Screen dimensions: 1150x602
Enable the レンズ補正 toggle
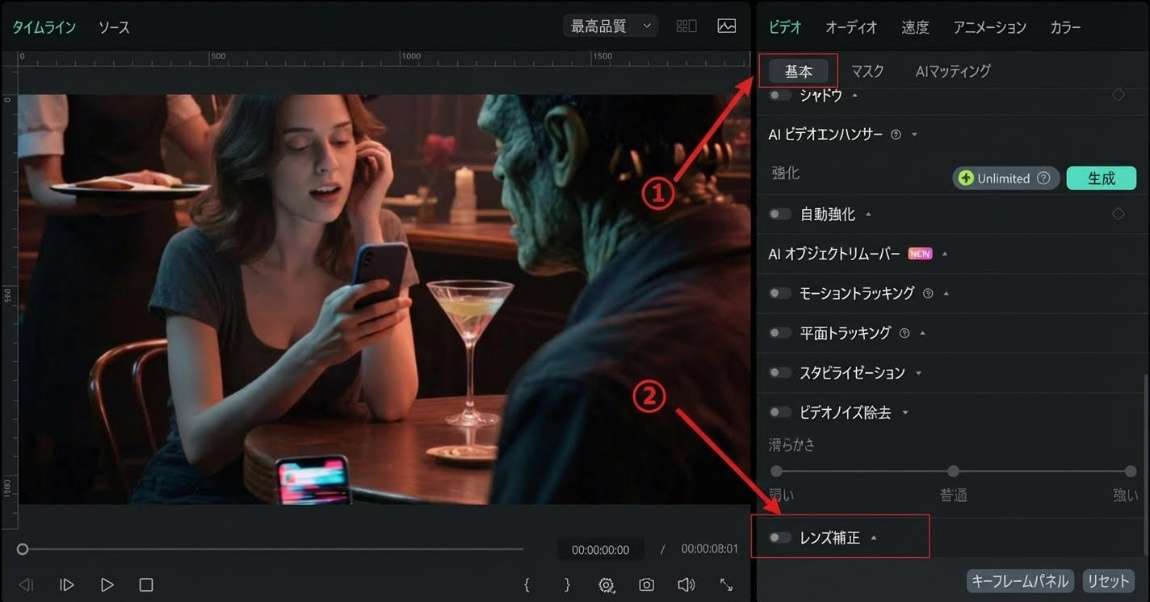[777, 536]
